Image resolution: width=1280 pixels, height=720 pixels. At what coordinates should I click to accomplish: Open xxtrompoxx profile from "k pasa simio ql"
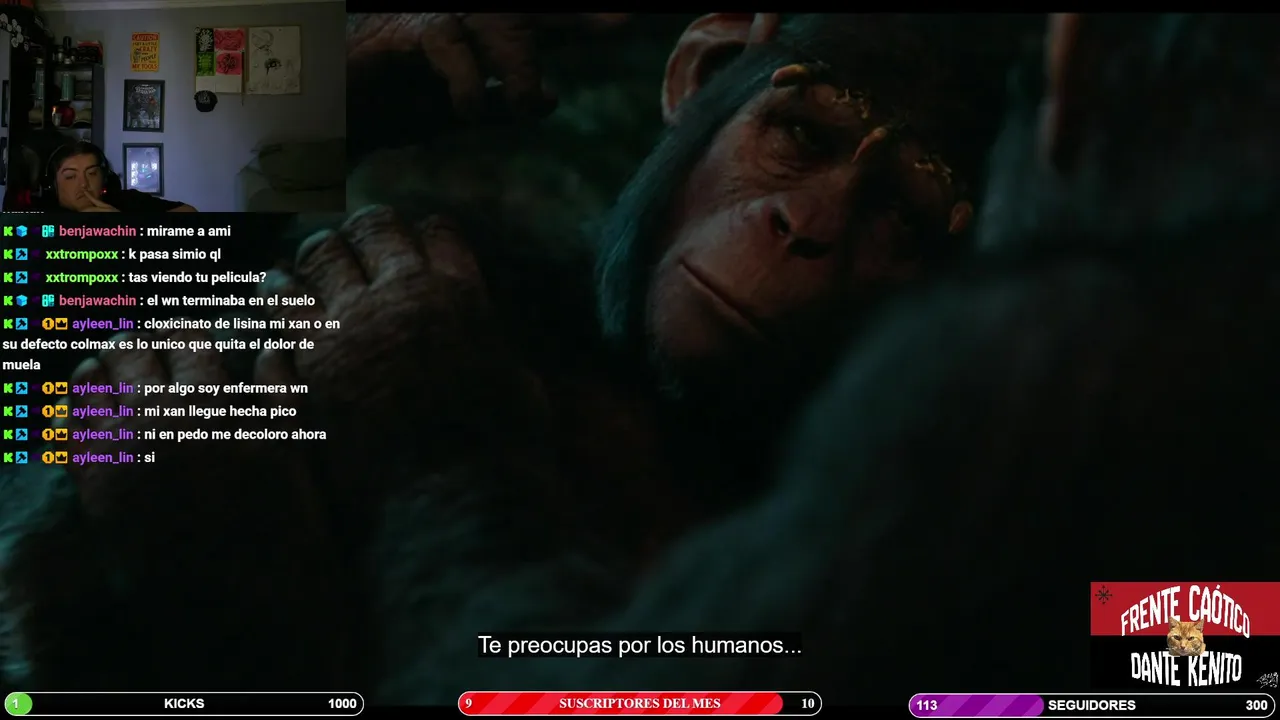coord(82,254)
